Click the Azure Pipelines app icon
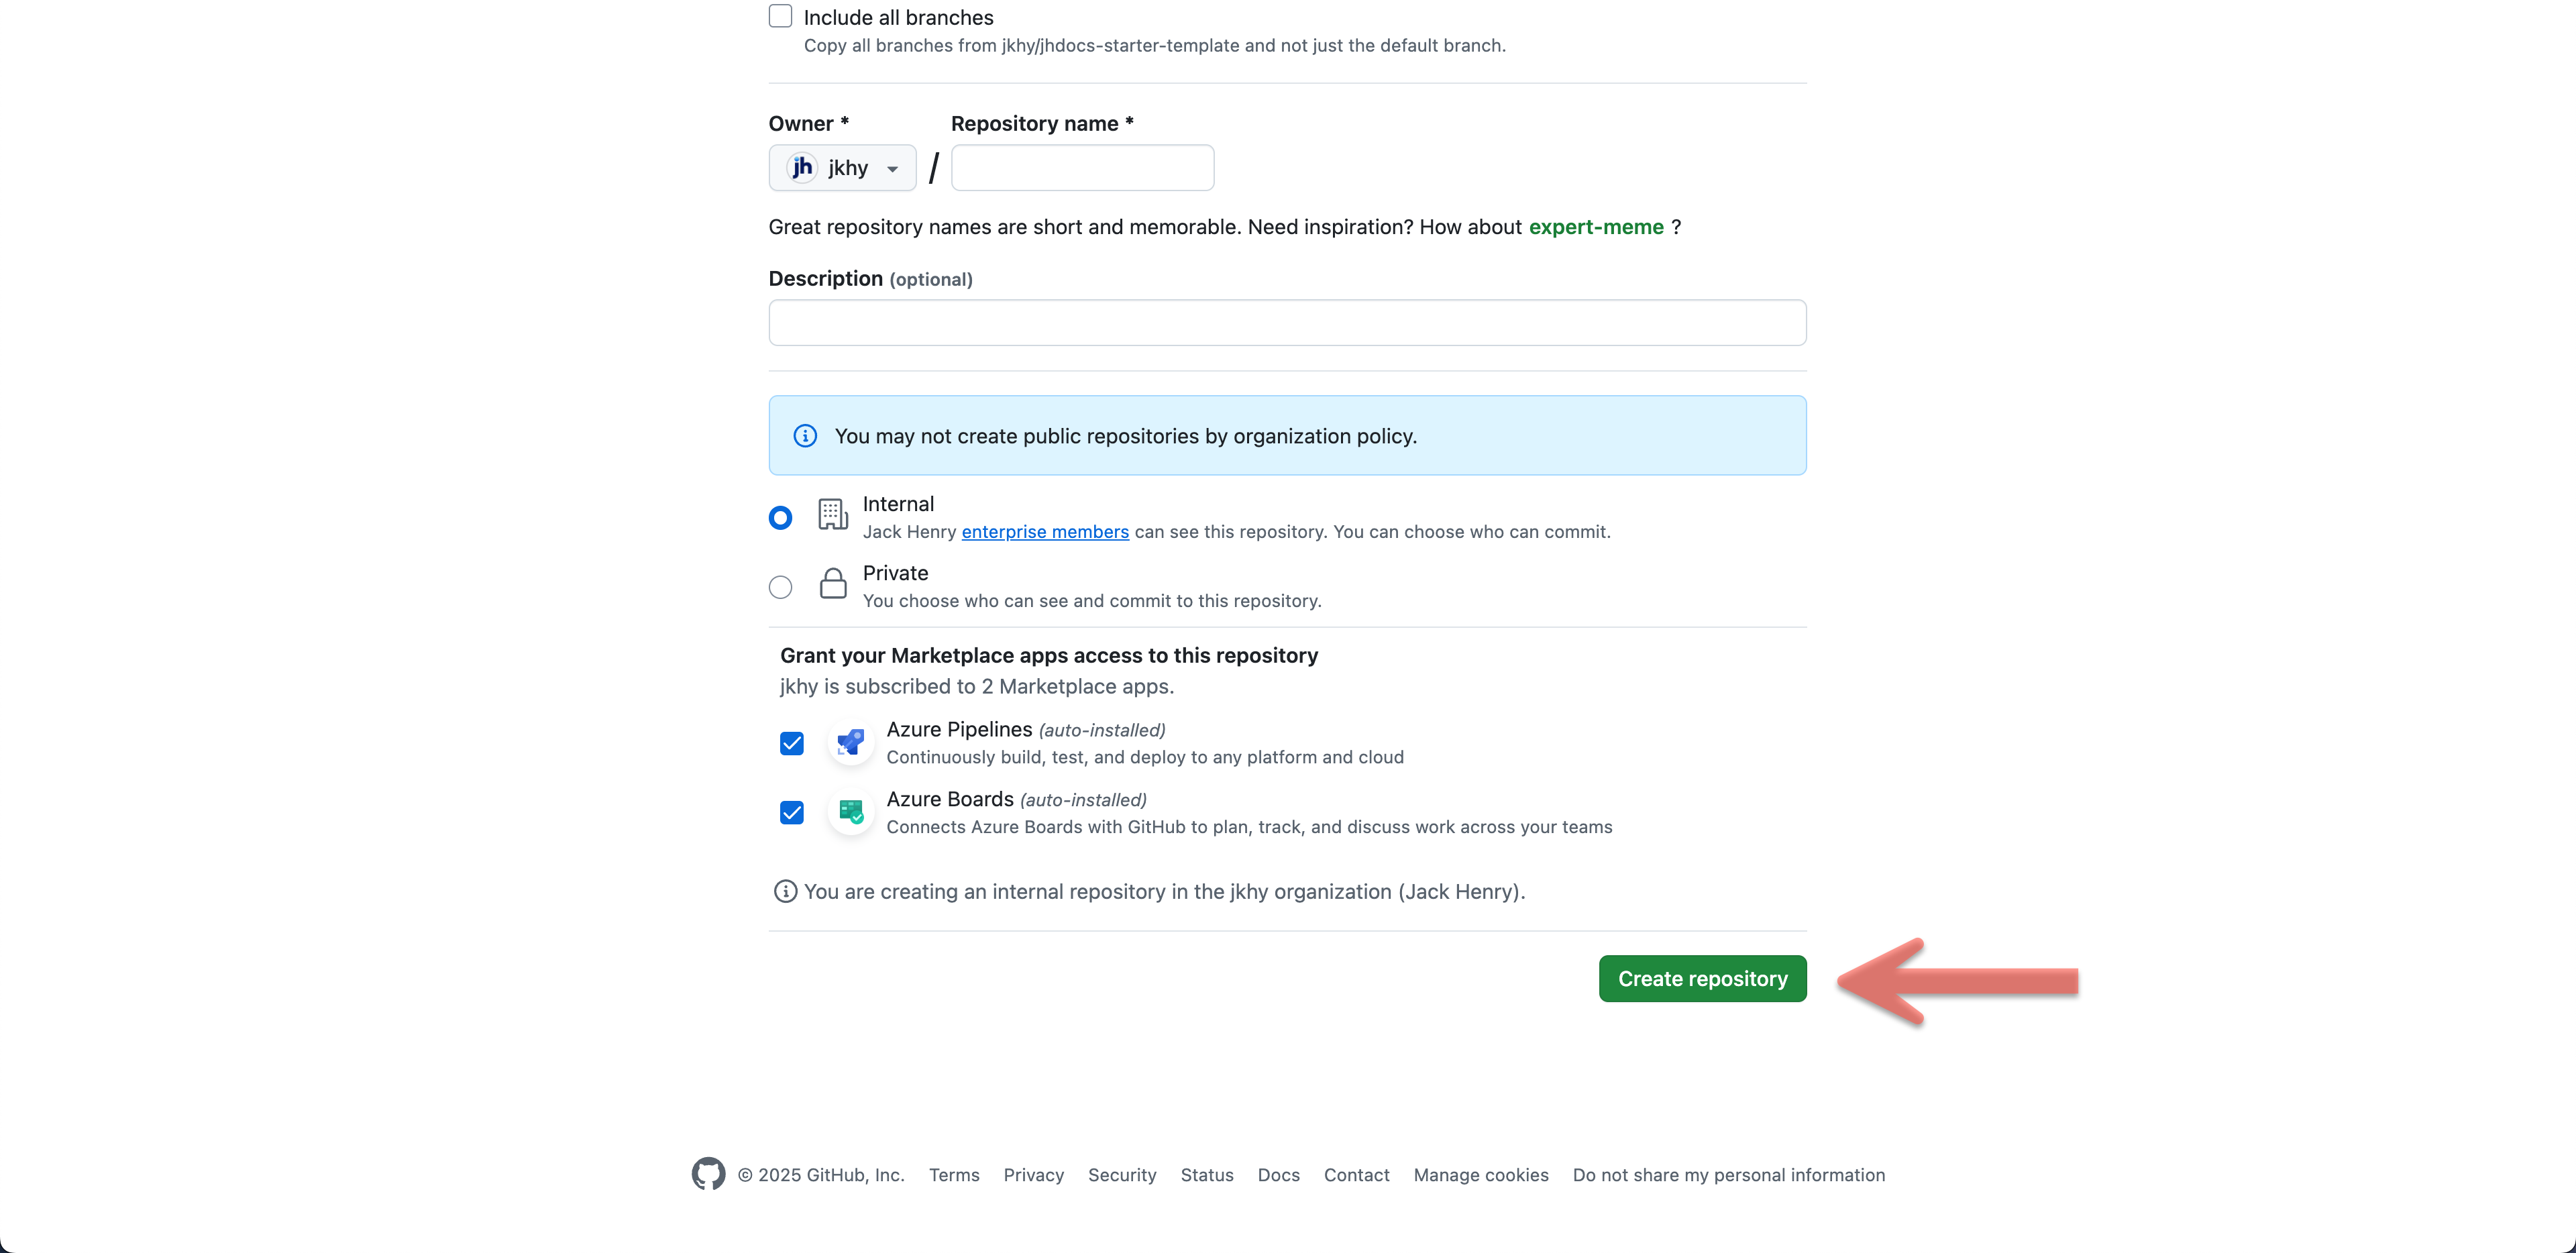 [851, 743]
